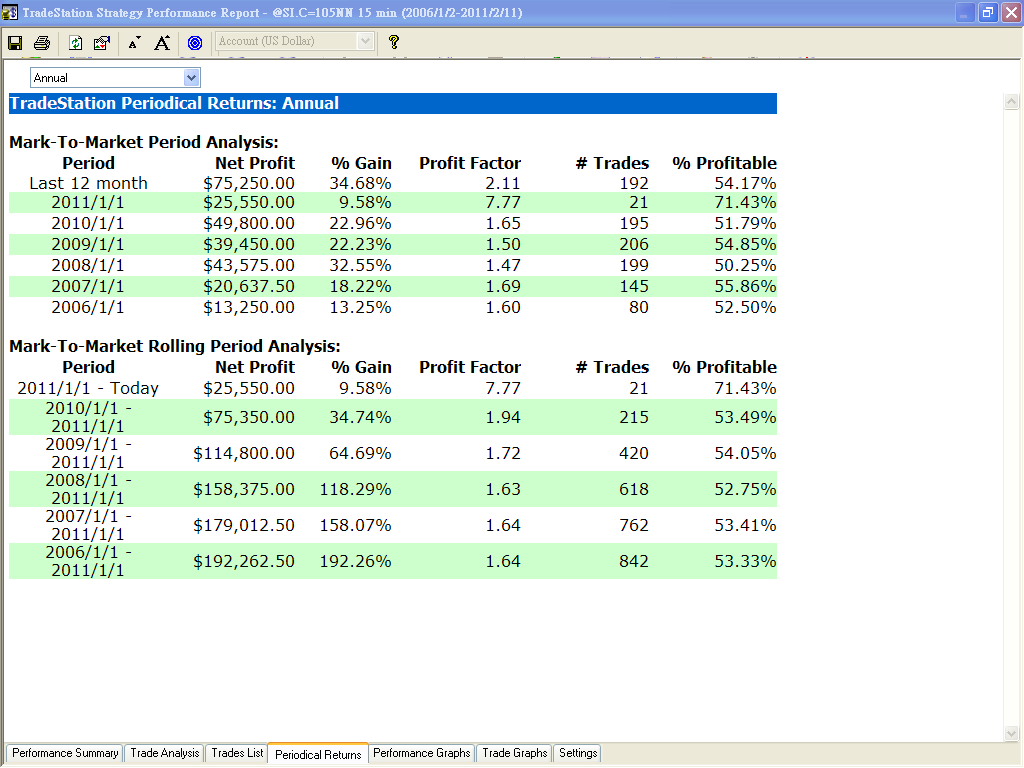Screen dimensions: 1024x768
Task: Restore the report window size
Action: [987, 12]
